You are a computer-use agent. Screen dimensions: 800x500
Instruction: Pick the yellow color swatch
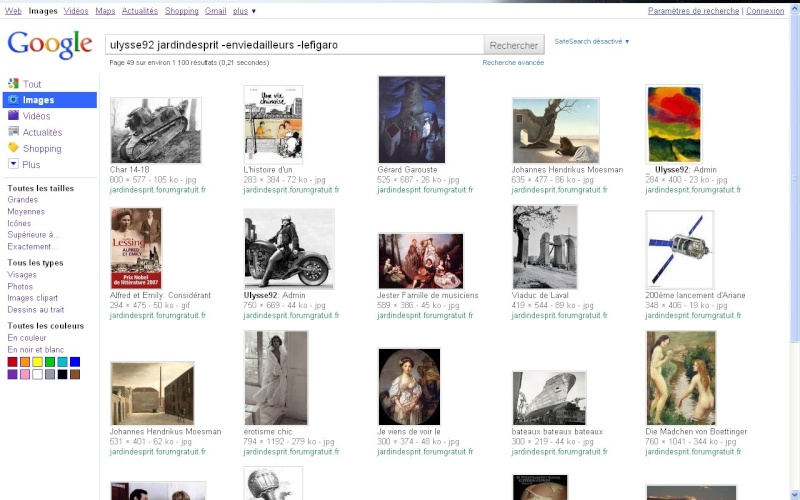[x=37, y=362]
